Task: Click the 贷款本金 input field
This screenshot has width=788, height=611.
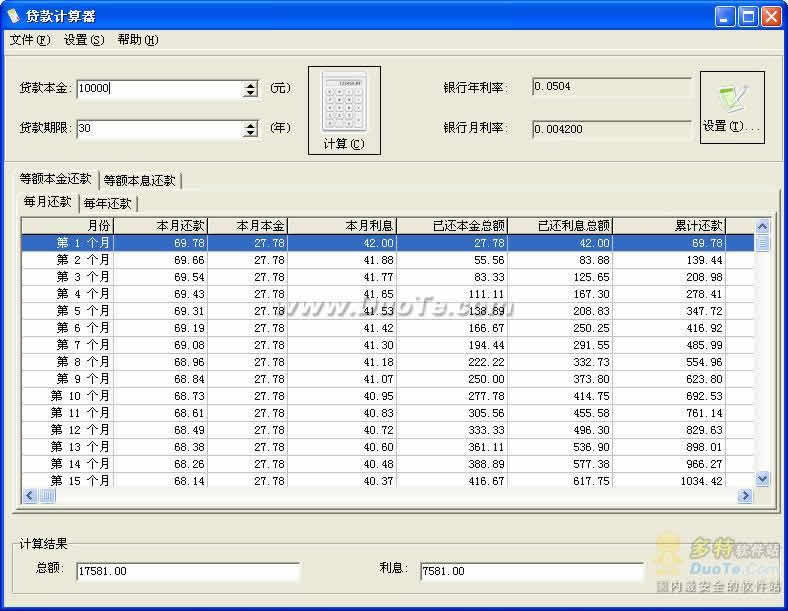Action: (x=158, y=88)
